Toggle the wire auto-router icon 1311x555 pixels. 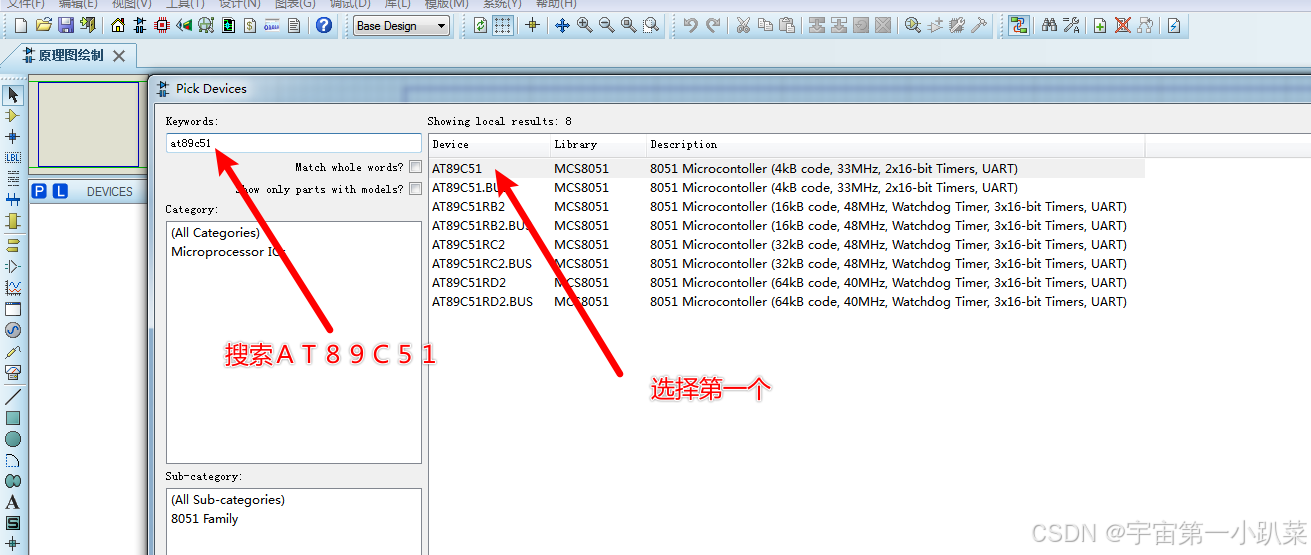[x=1018, y=26]
